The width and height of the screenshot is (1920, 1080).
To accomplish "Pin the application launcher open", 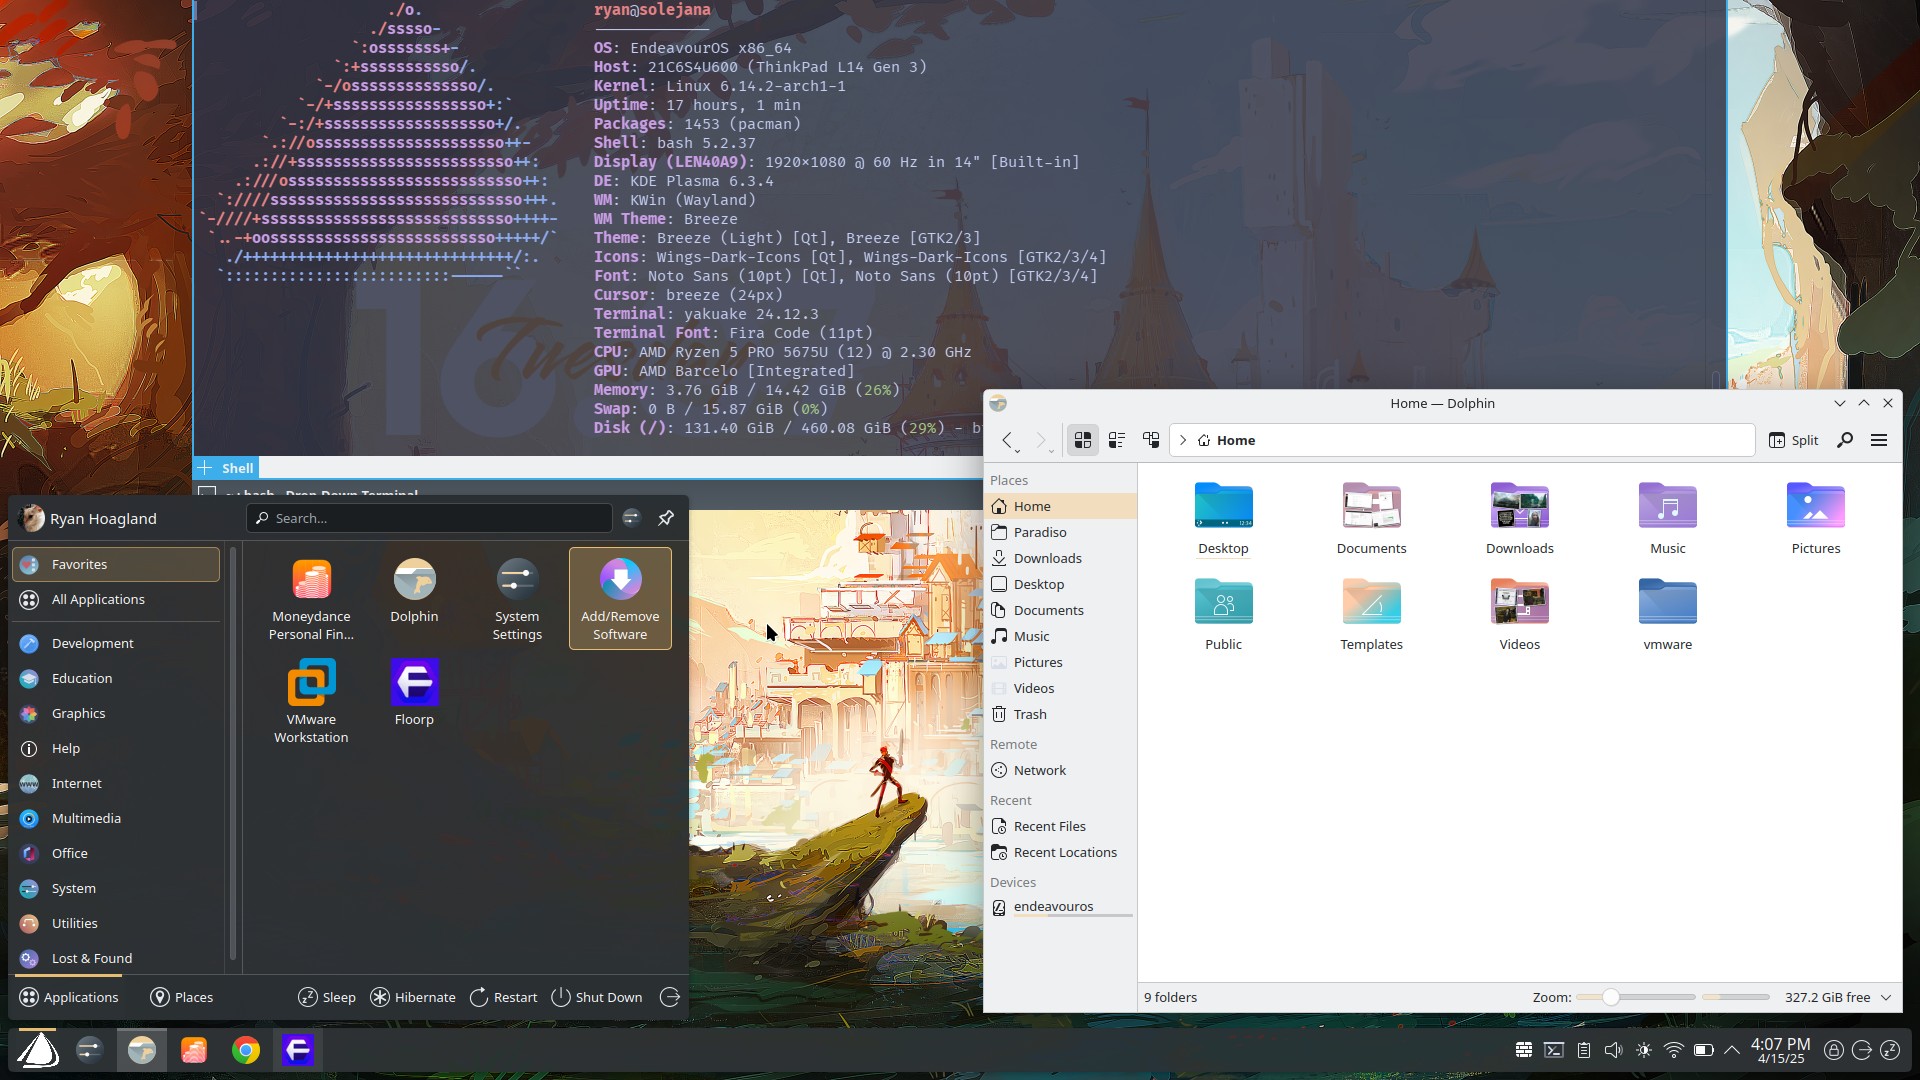I will point(666,518).
